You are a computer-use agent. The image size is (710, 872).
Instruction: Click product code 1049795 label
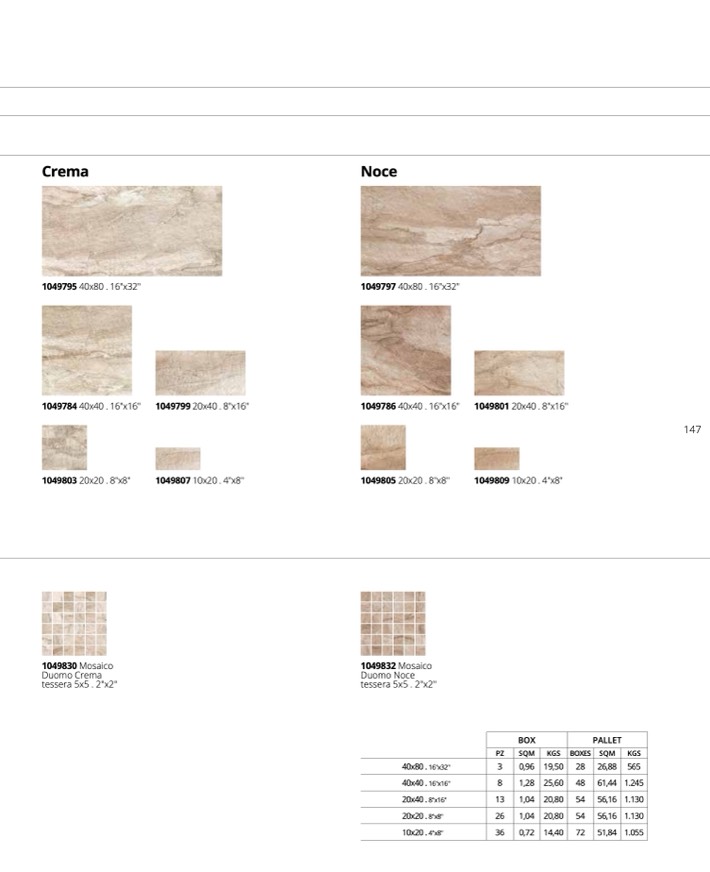point(59,286)
